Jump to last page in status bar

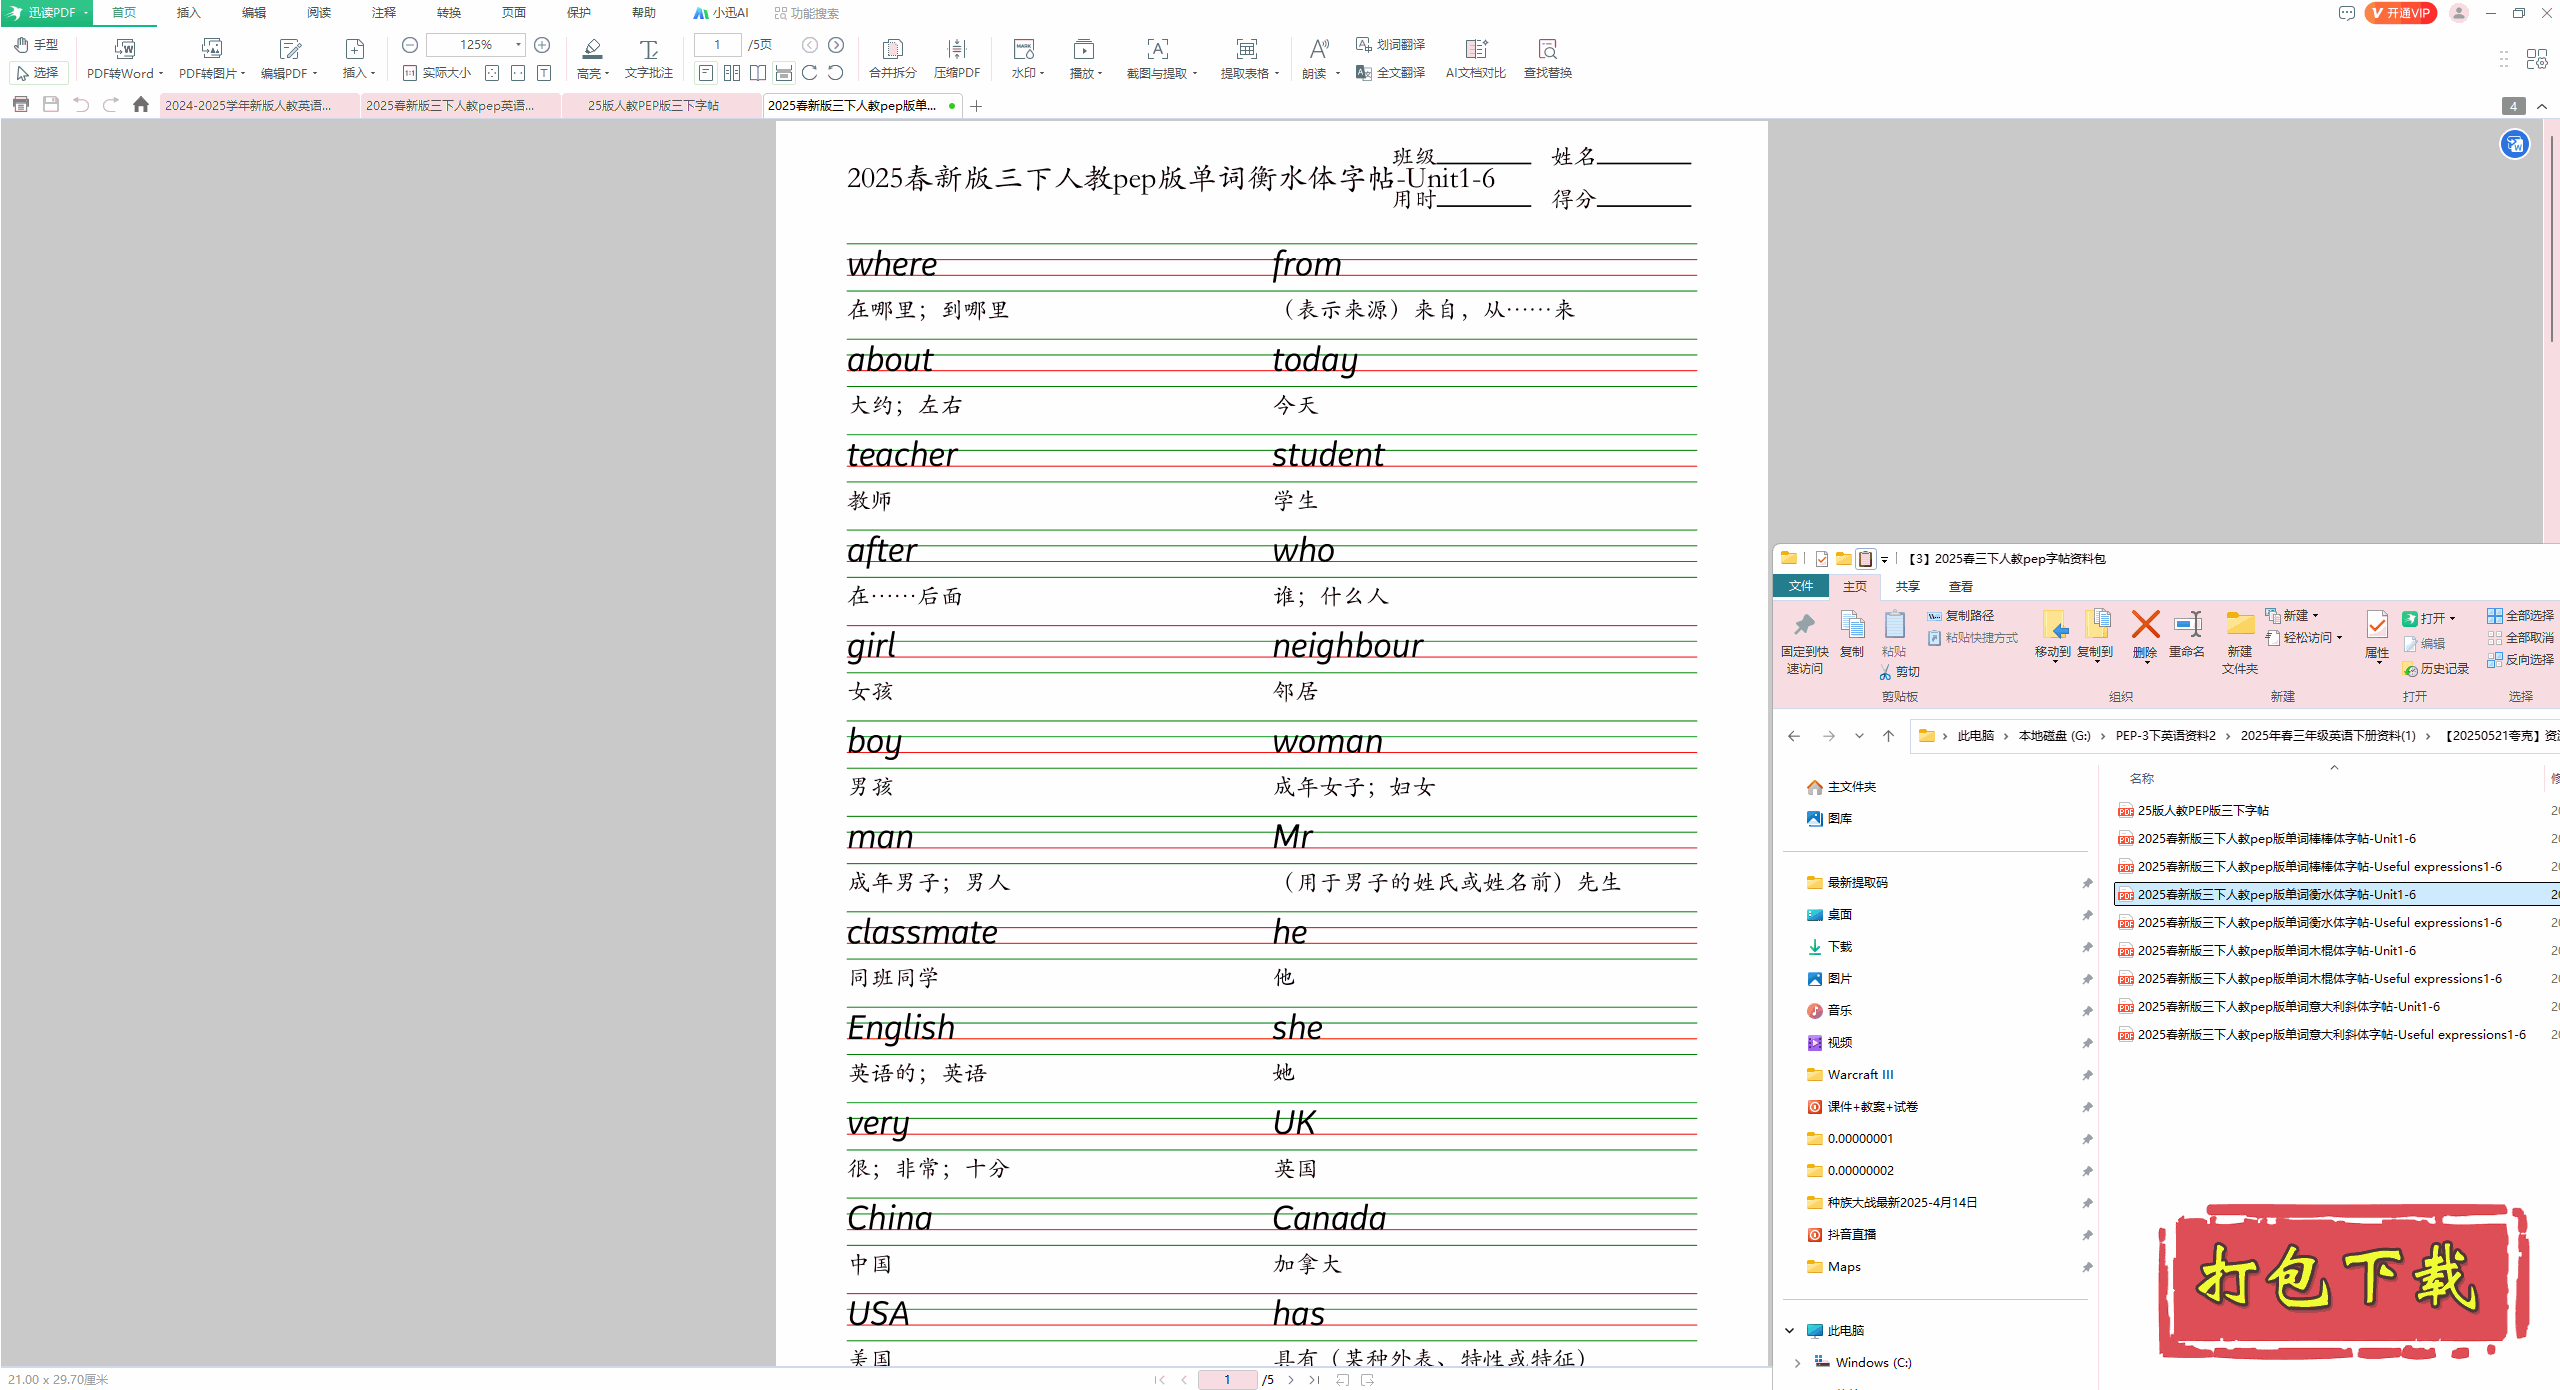coord(1315,1379)
